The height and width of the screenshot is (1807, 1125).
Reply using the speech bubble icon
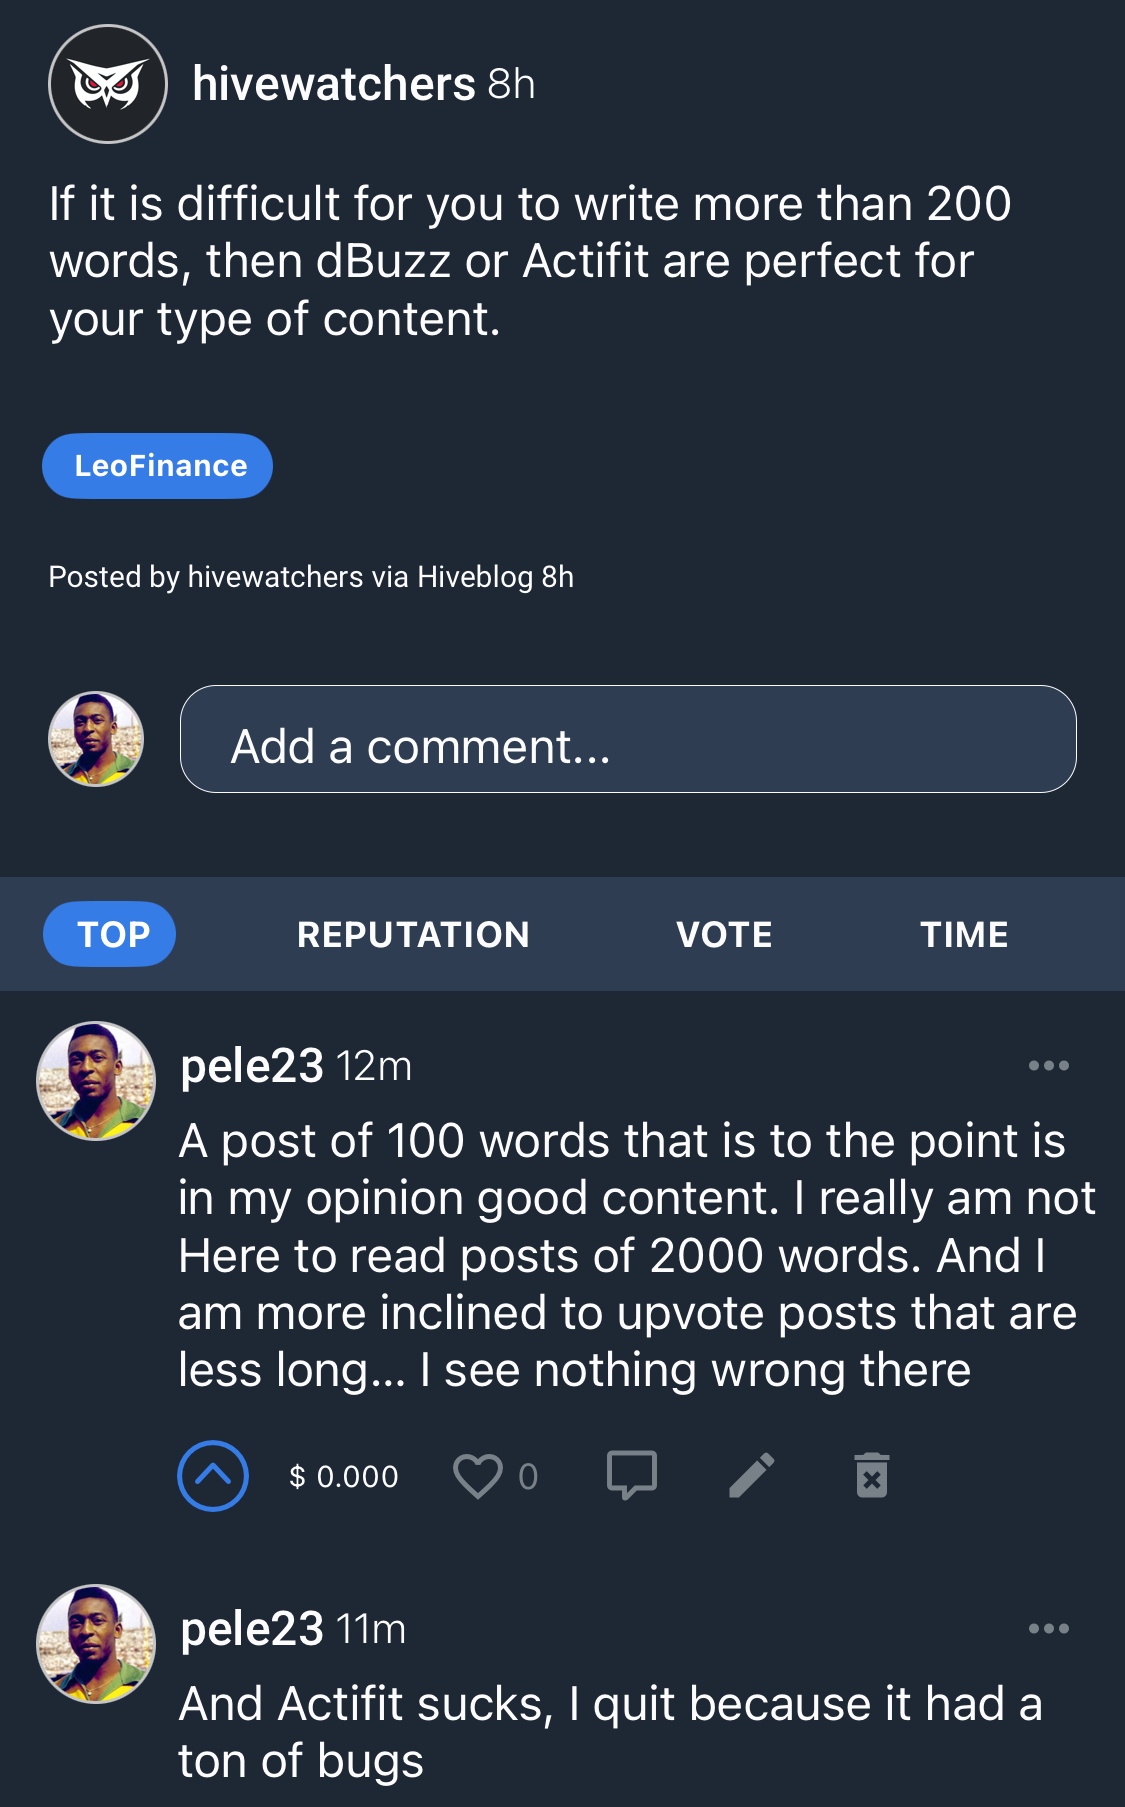click(632, 1475)
